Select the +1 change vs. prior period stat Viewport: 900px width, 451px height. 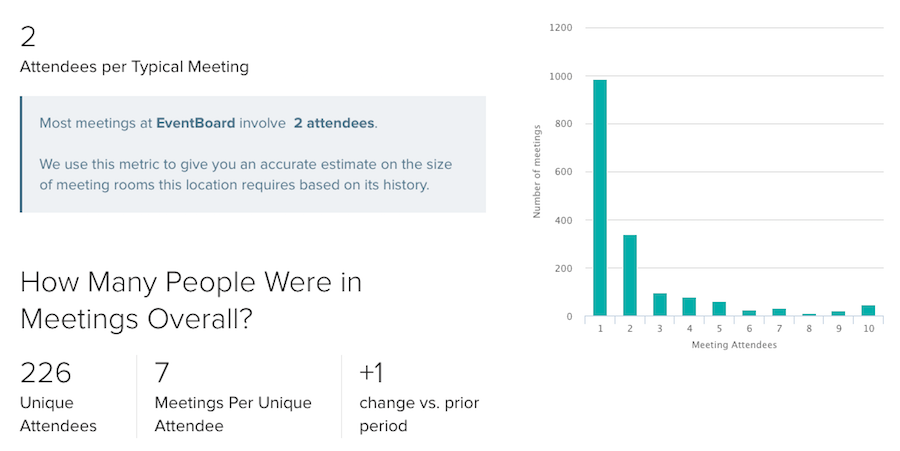click(419, 396)
